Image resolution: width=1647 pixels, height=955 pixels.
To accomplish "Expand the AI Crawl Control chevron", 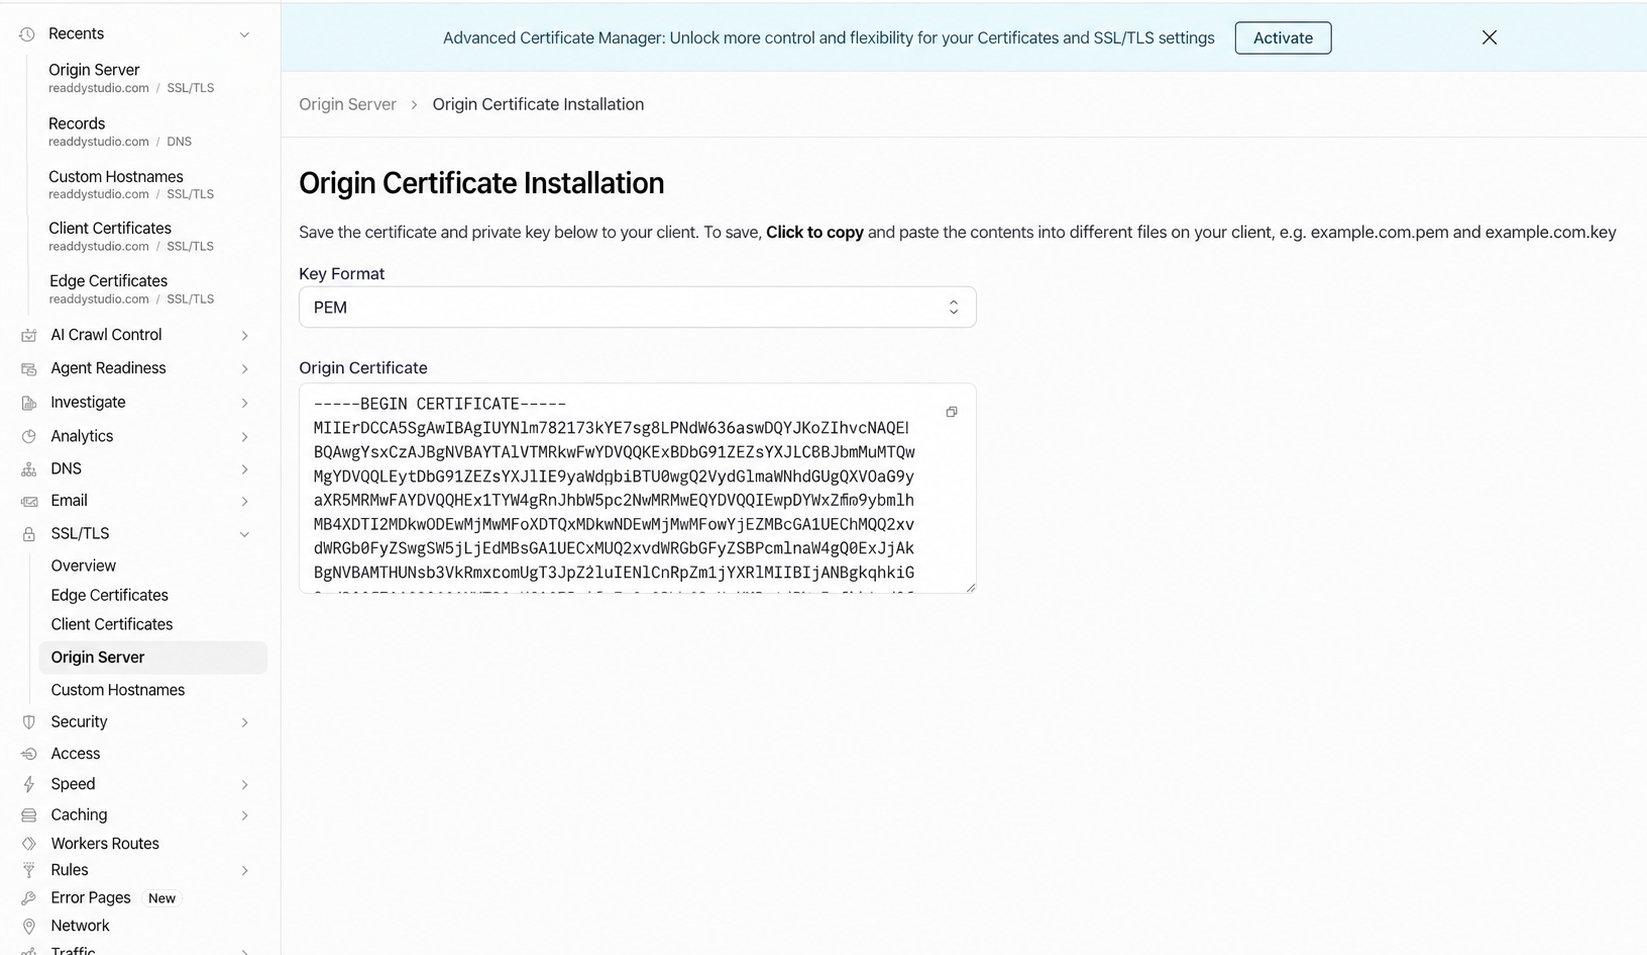I will pyautogui.click(x=244, y=336).
